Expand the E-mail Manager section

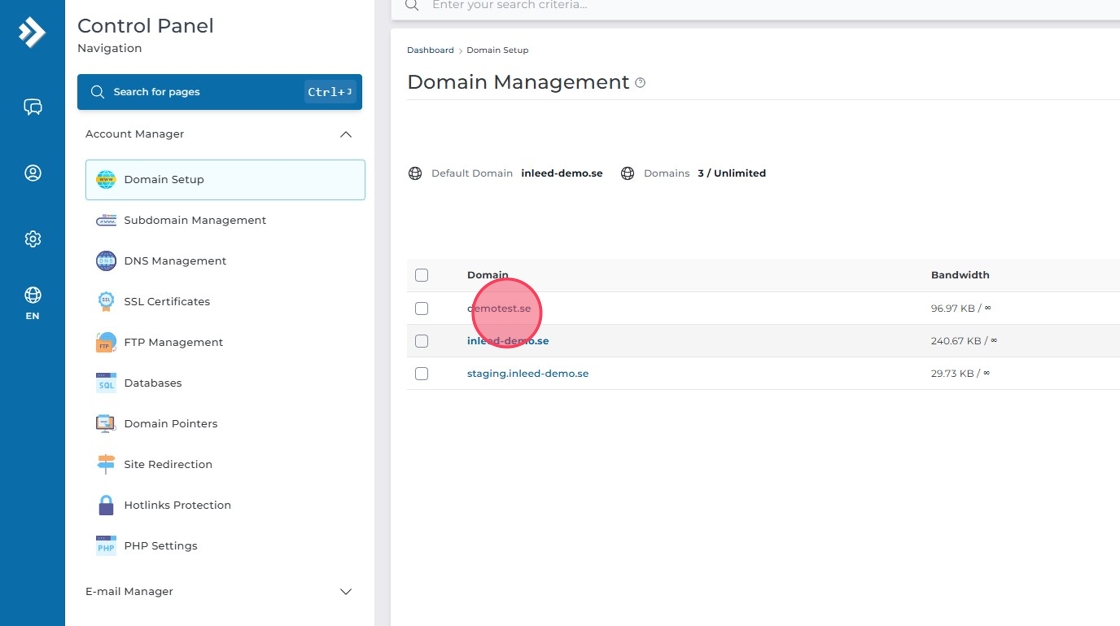(x=345, y=592)
